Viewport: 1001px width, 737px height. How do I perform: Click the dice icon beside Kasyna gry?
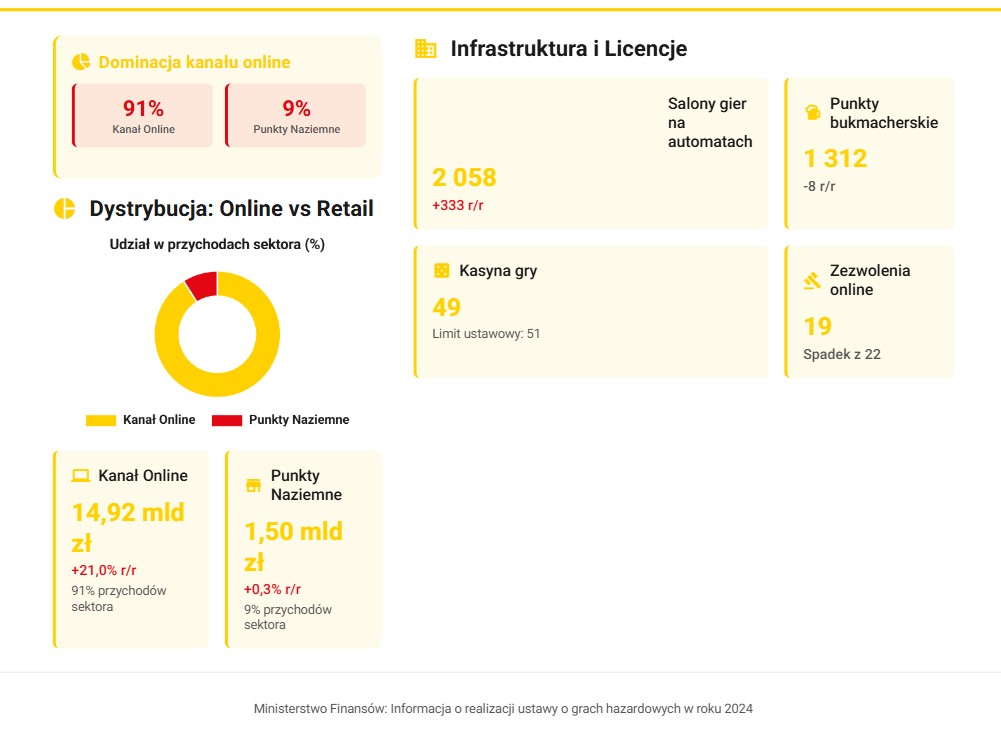[441, 271]
